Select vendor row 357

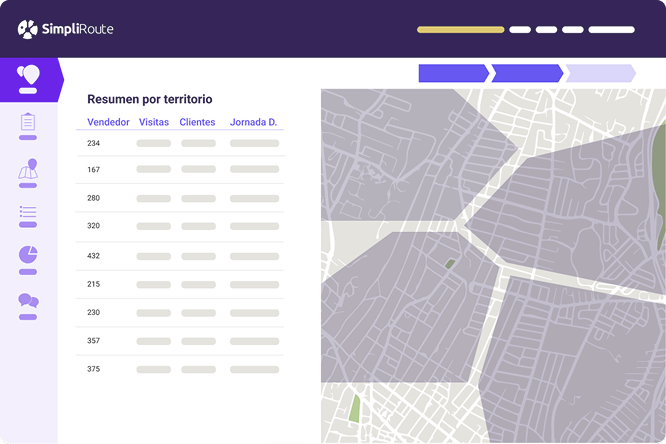pos(180,341)
